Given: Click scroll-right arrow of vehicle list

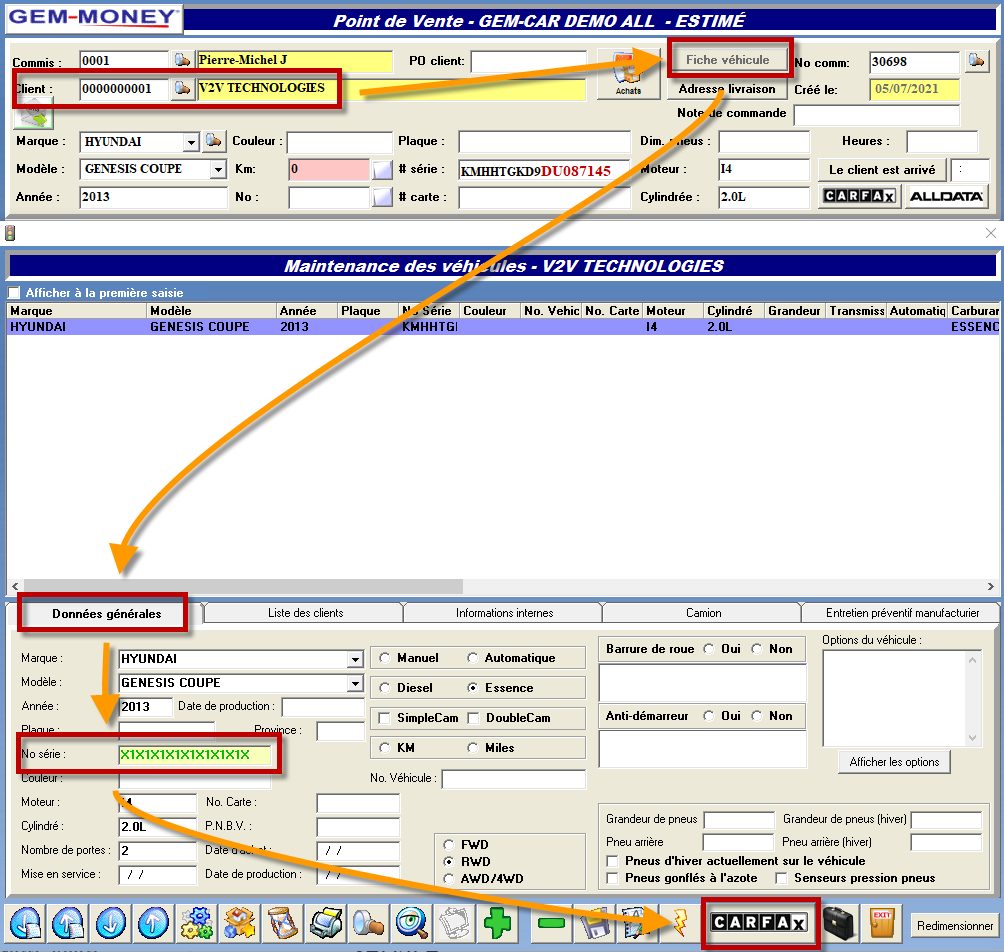Looking at the screenshot, I should click(991, 586).
